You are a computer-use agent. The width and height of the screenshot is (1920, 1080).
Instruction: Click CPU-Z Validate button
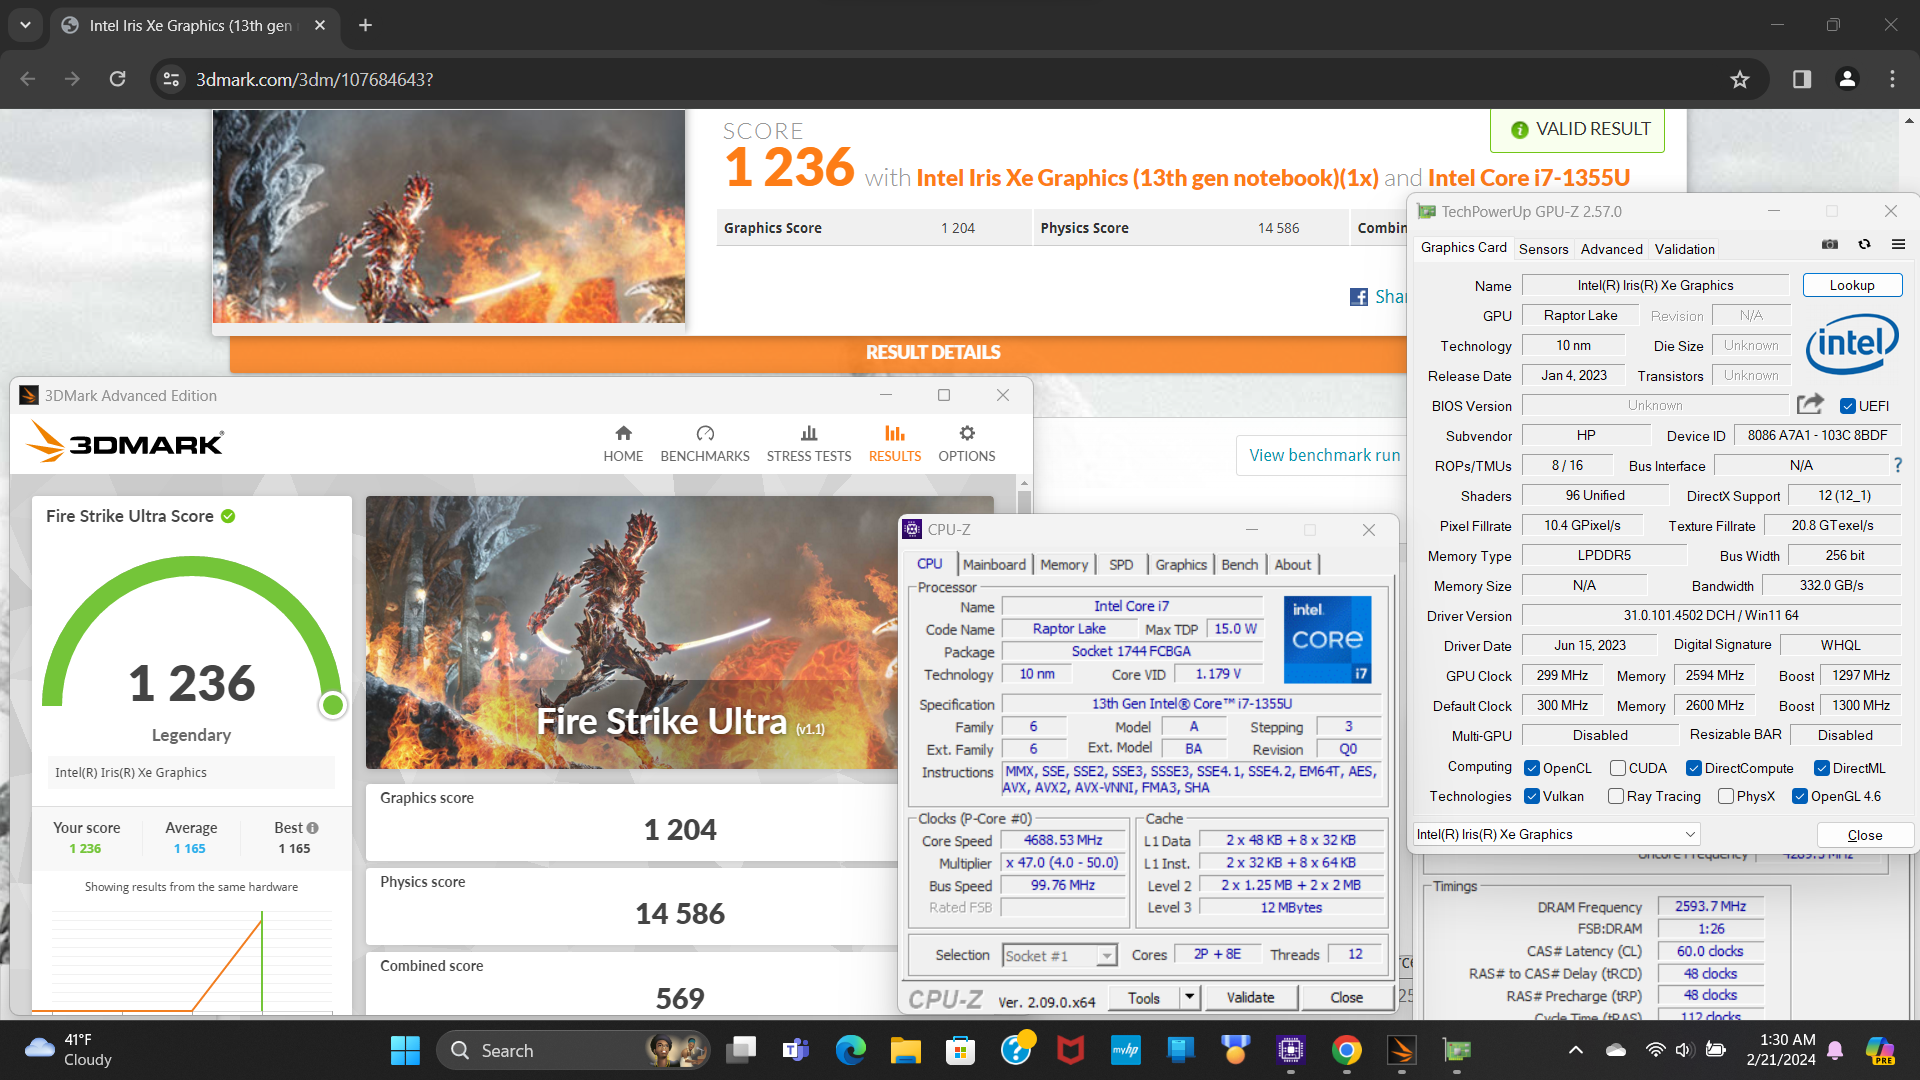[x=1250, y=997]
